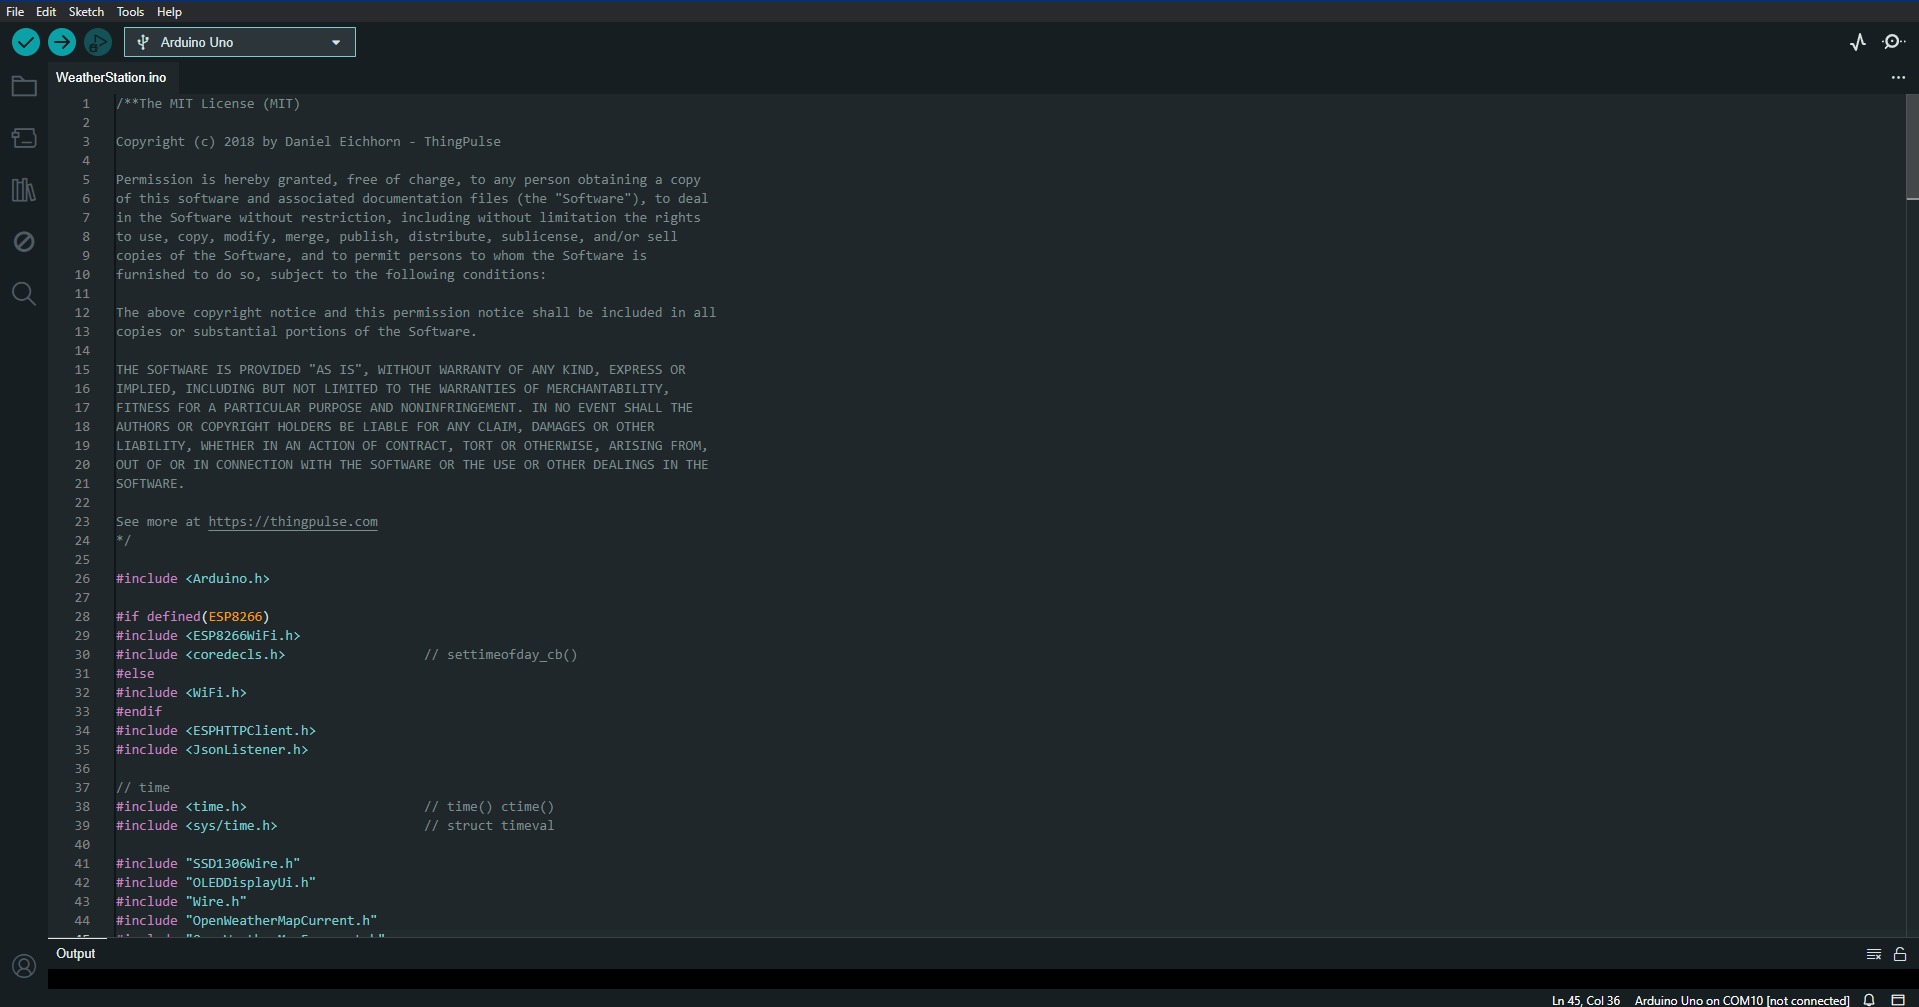The height and width of the screenshot is (1007, 1919).
Task: Open the Sketchbook folder panel
Action: (24, 87)
